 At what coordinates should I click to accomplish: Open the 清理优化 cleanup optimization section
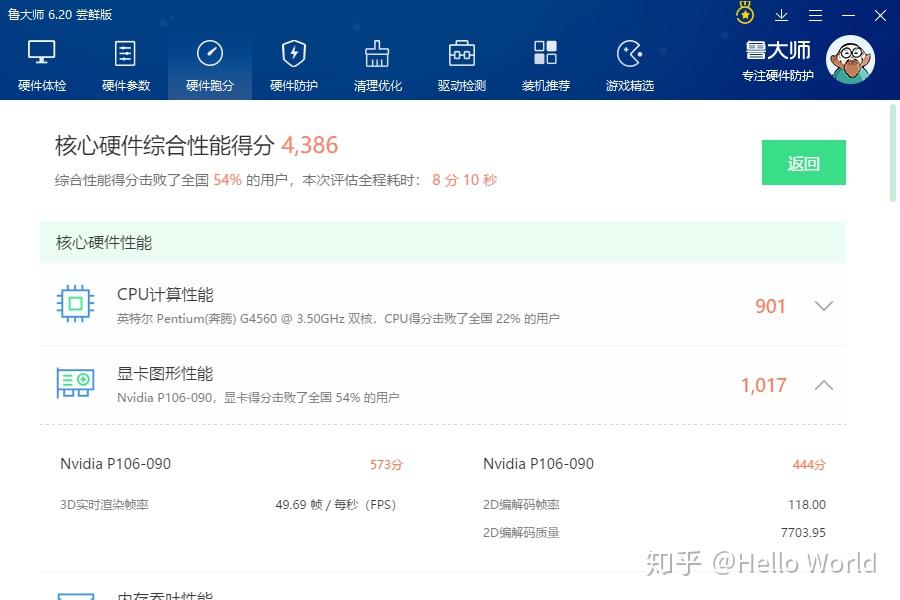click(x=378, y=65)
